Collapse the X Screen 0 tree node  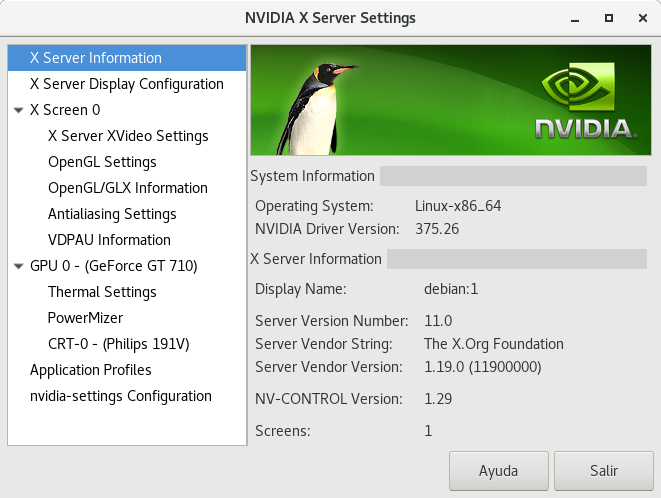(x=19, y=110)
